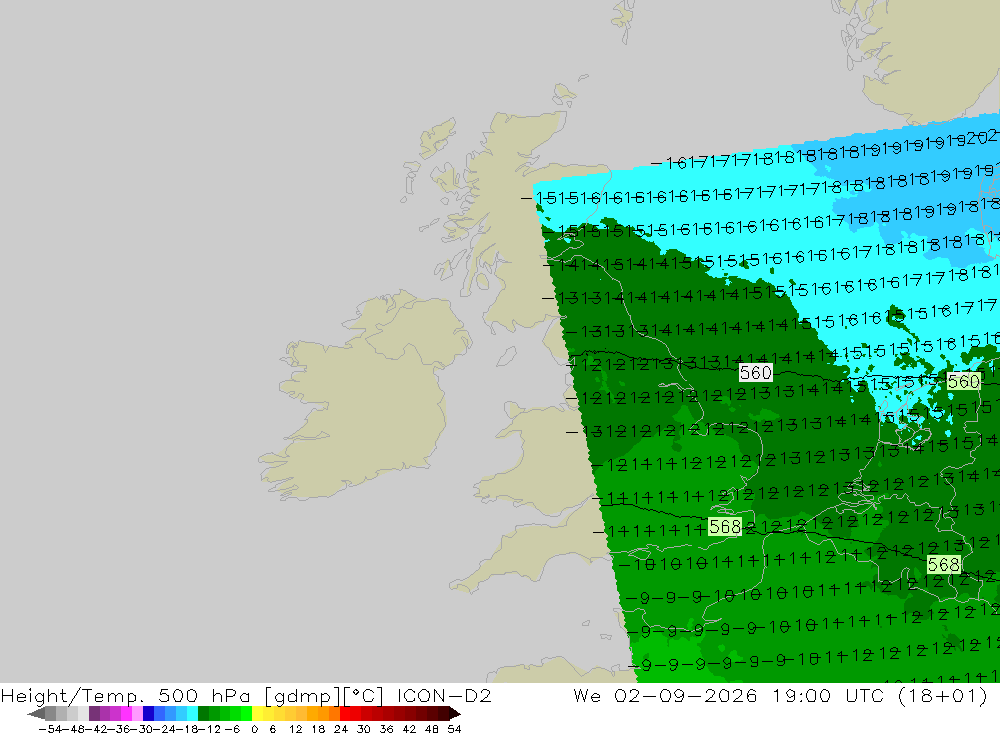Screen dimensions: 1000x733
Task: Click the -54 value on legend scale
Action: coord(50,729)
